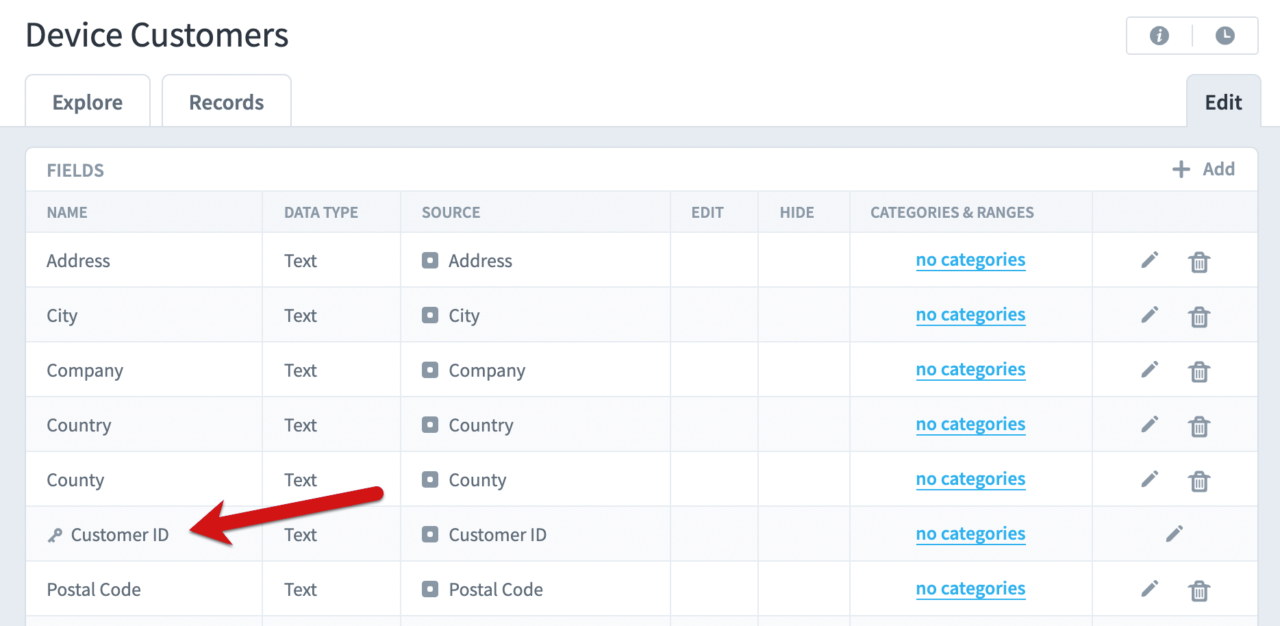Viewport: 1280px width, 626px height.
Task: Open the info icon in the top right corner
Action: [1158, 35]
